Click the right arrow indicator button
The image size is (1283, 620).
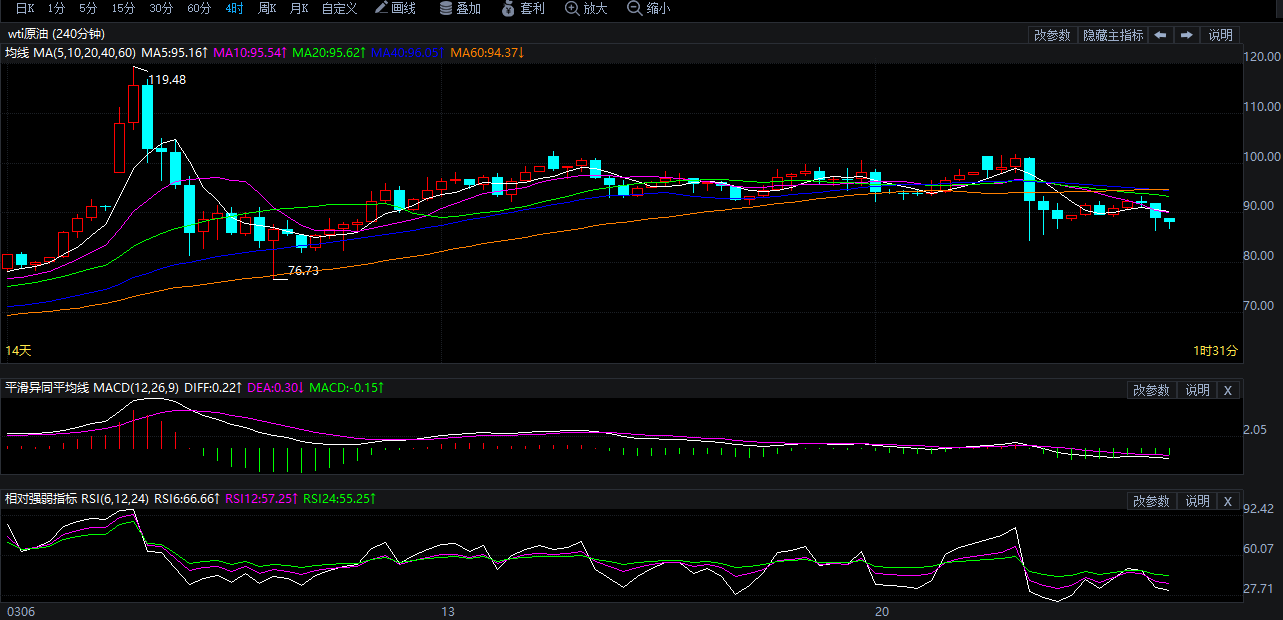(1186, 35)
